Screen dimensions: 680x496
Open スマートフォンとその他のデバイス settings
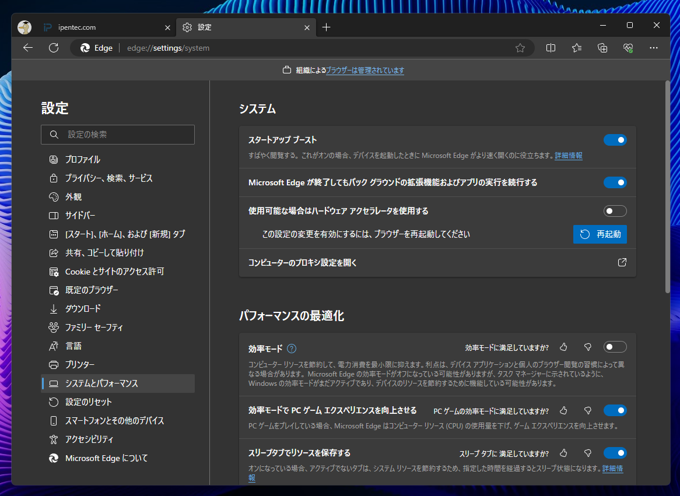click(x=118, y=421)
